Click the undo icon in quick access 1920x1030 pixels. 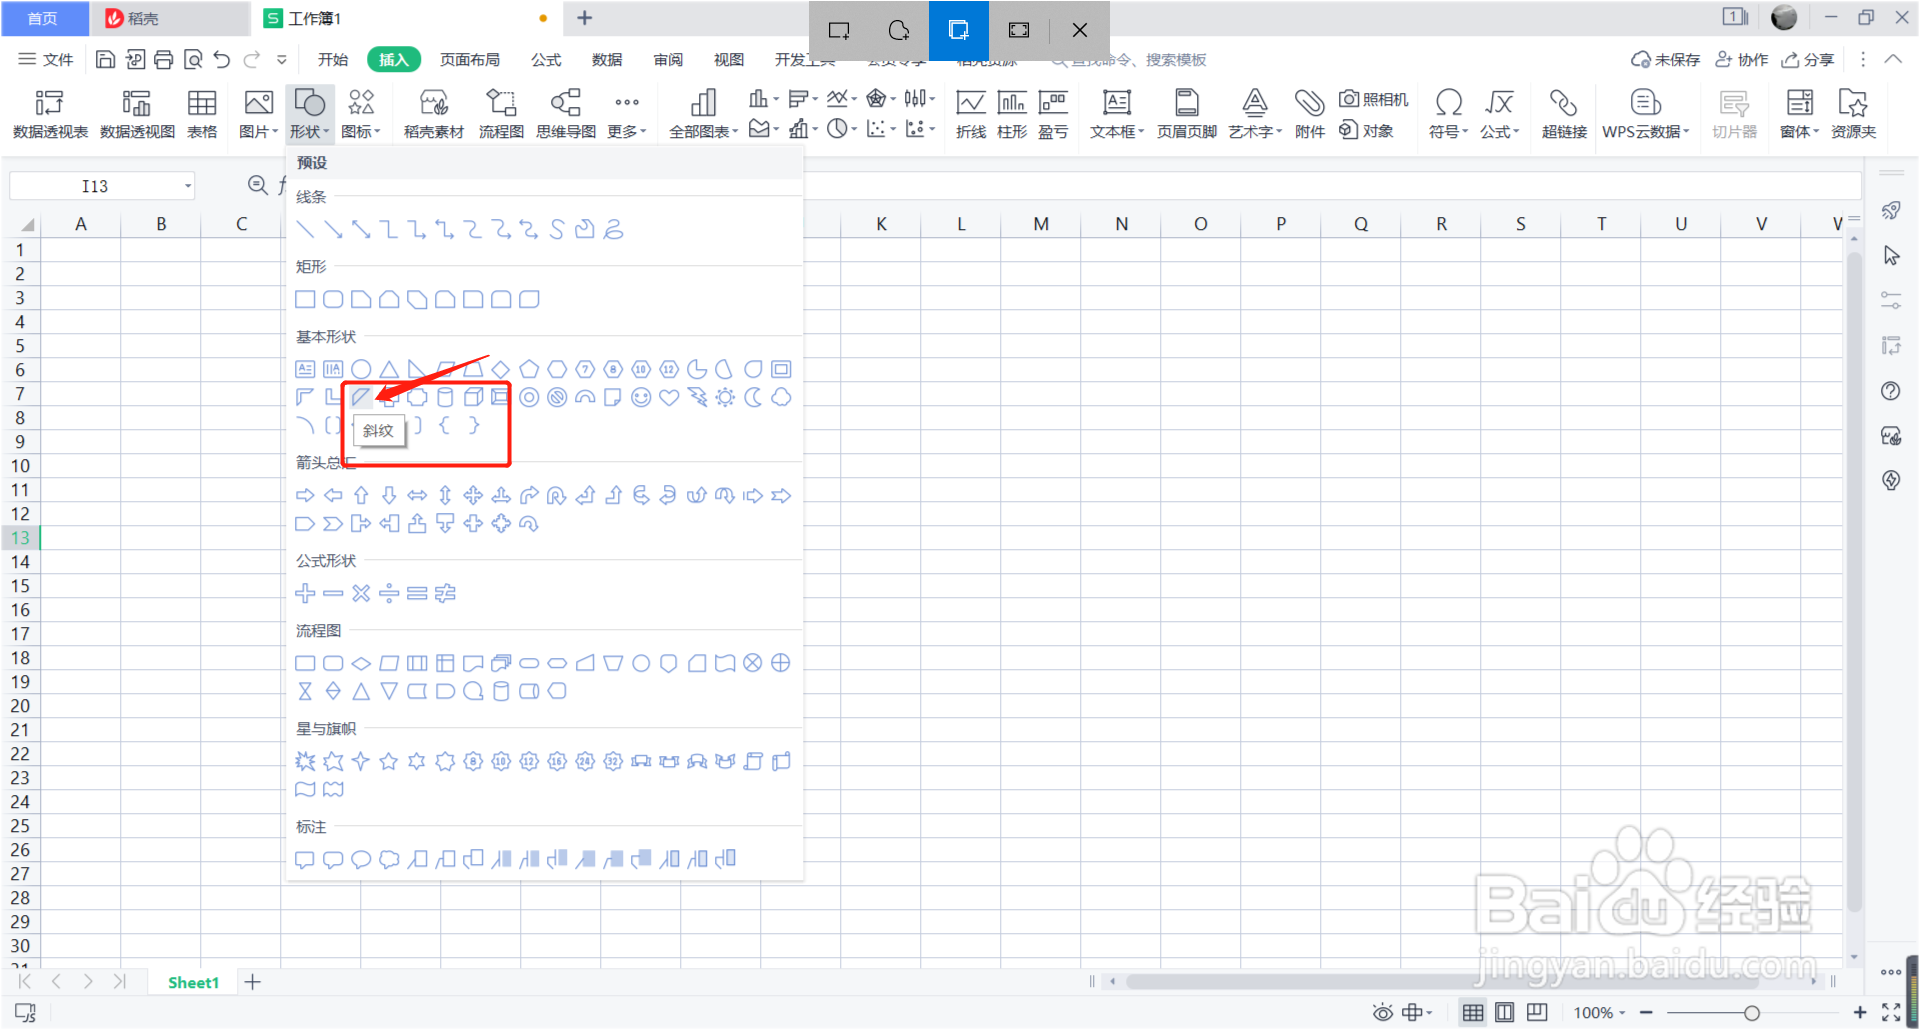(222, 60)
